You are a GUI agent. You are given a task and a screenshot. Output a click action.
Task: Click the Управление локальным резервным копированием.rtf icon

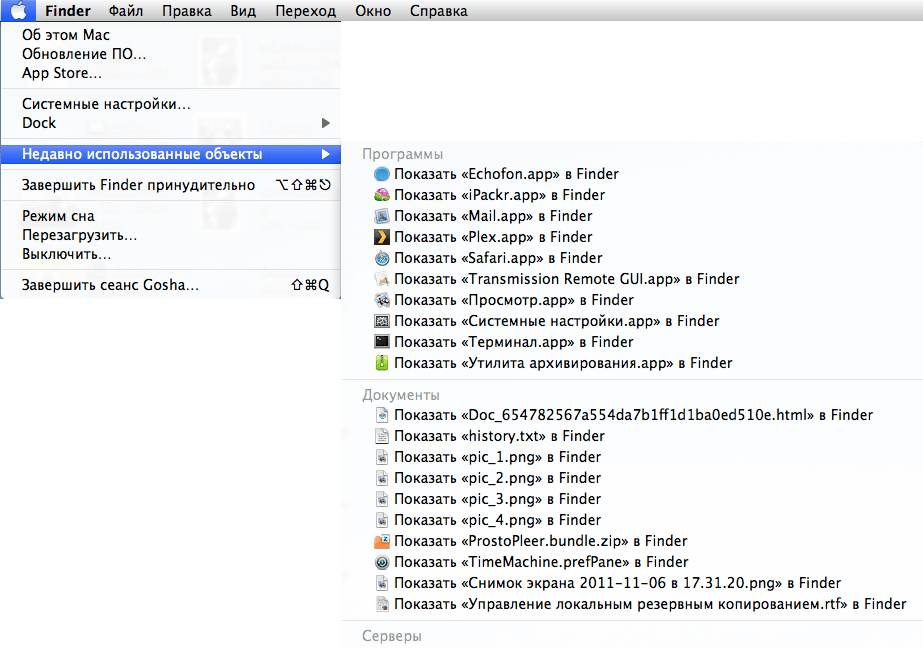(x=382, y=604)
